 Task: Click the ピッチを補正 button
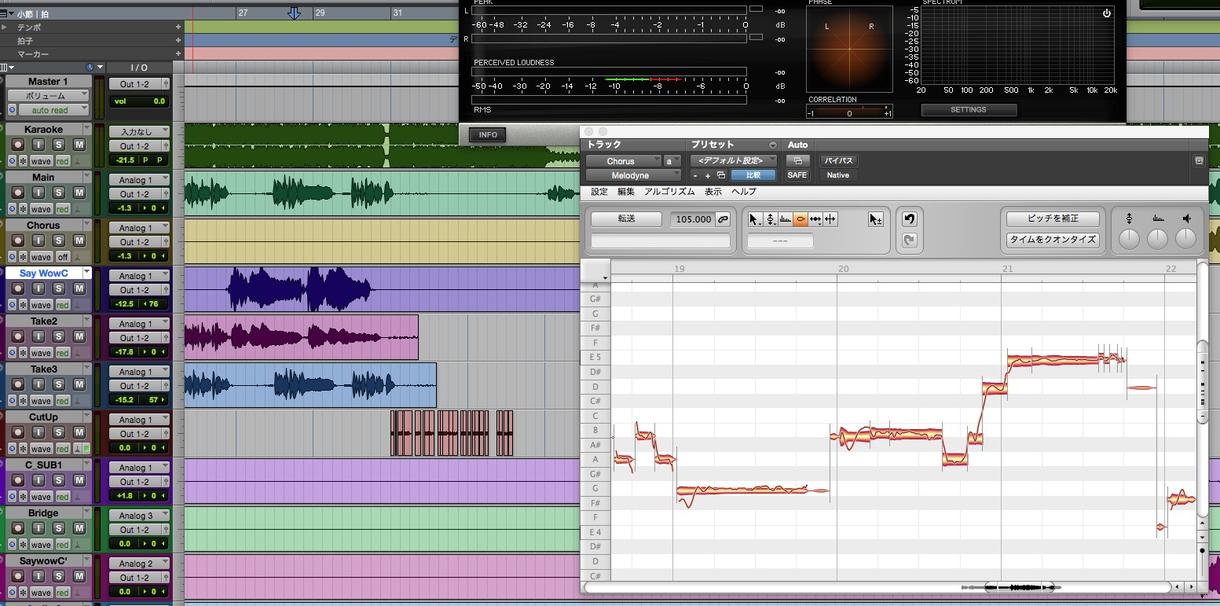point(1052,219)
